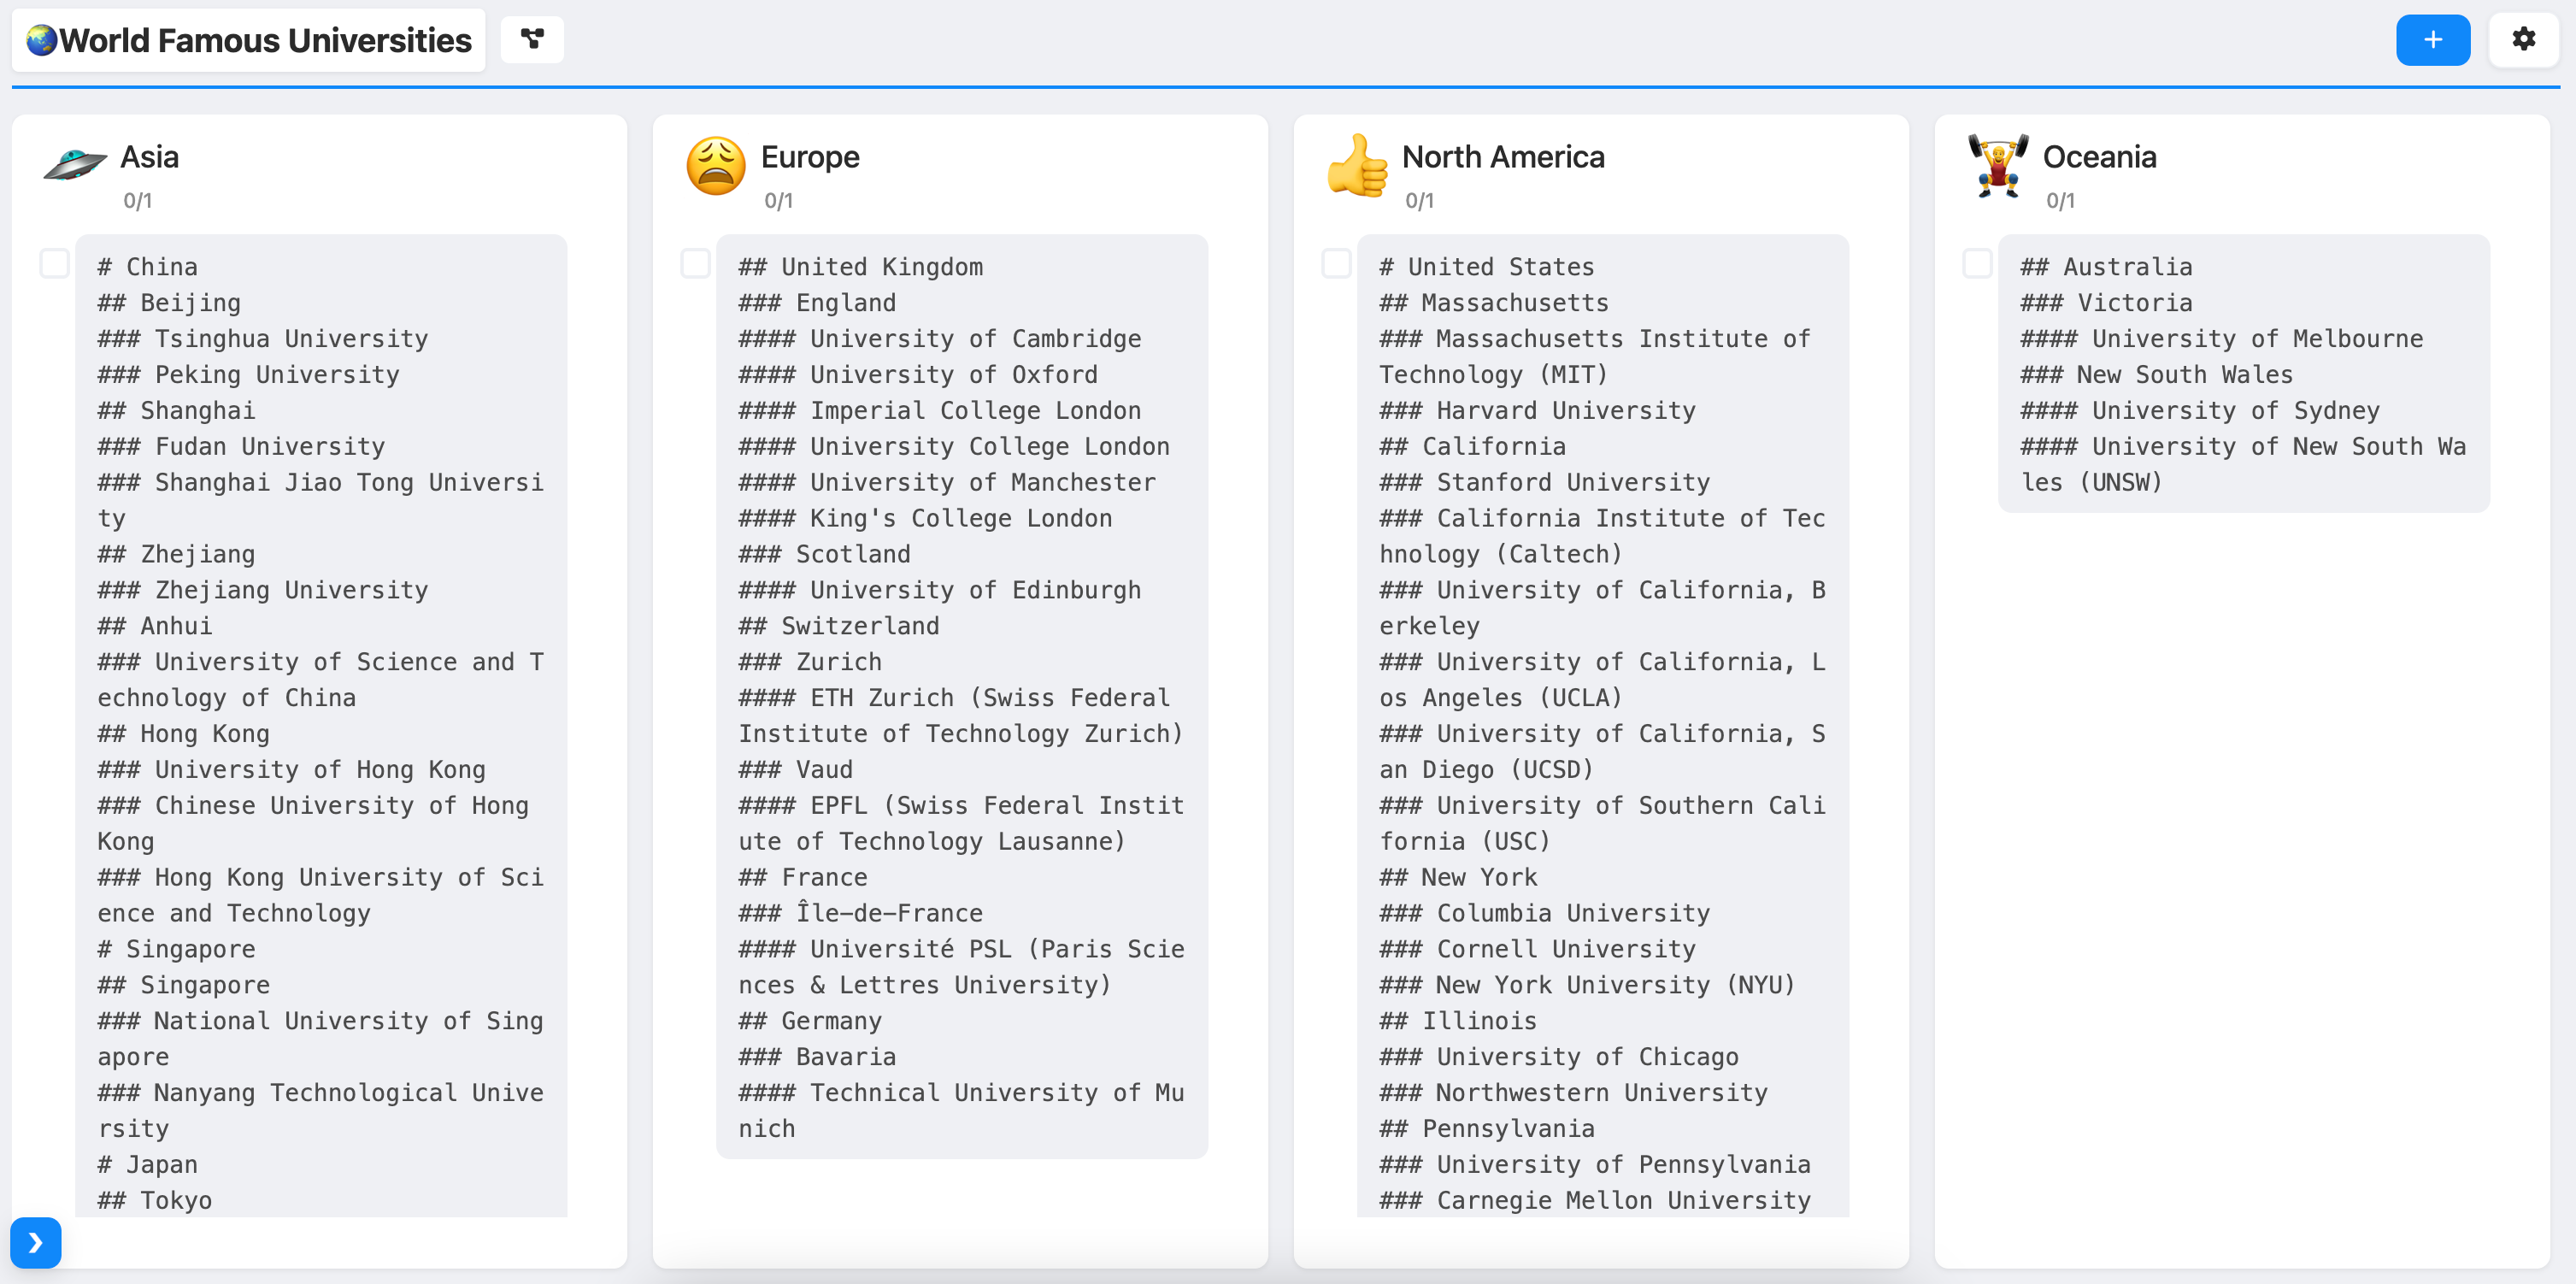Expand the sidebar with blue chevron
The width and height of the screenshot is (2576, 1284).
36,1242
